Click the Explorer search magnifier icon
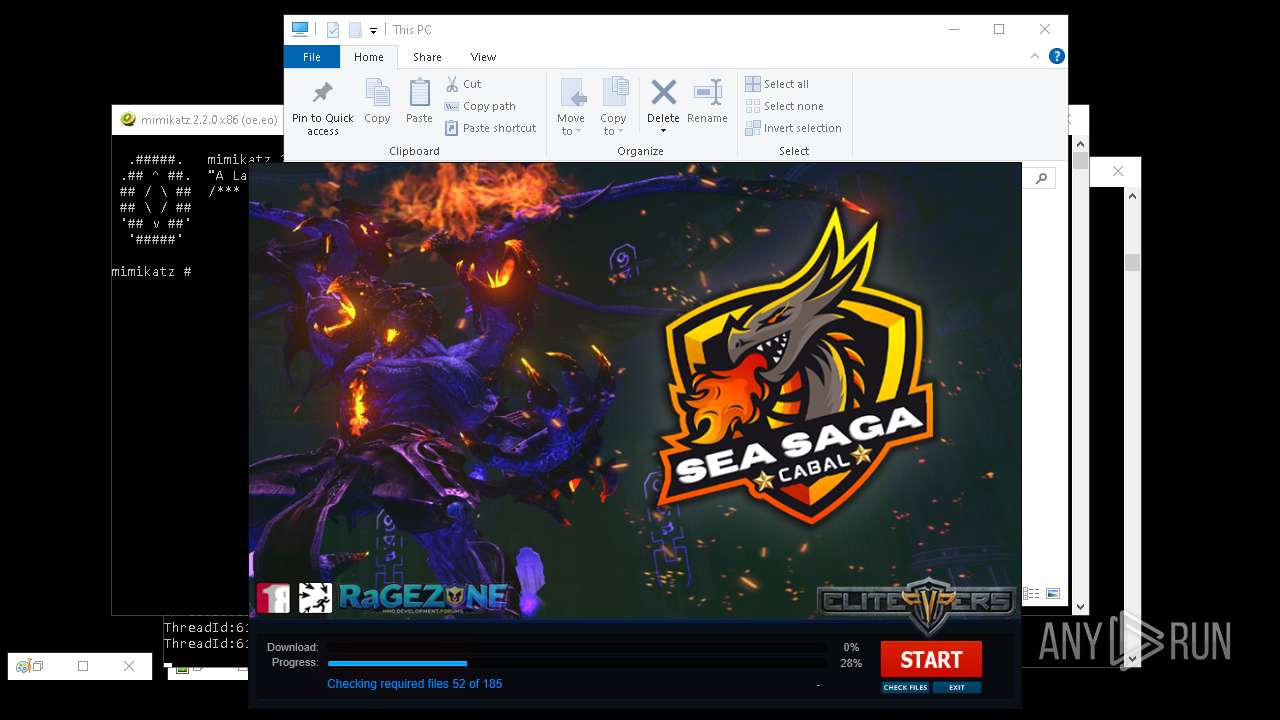Image resolution: width=1280 pixels, height=720 pixels. point(1041,178)
